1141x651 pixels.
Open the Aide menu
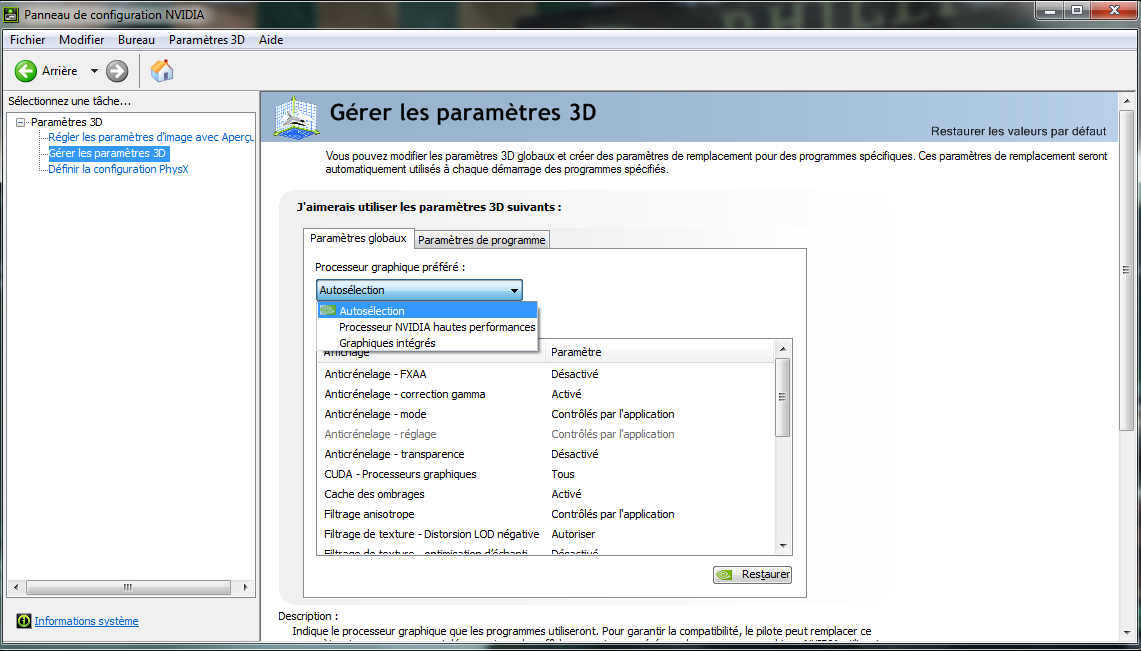click(x=271, y=40)
